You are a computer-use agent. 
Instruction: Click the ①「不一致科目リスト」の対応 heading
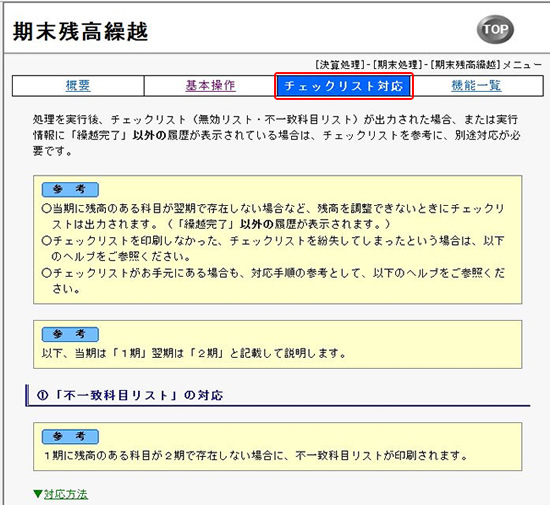click(130, 395)
